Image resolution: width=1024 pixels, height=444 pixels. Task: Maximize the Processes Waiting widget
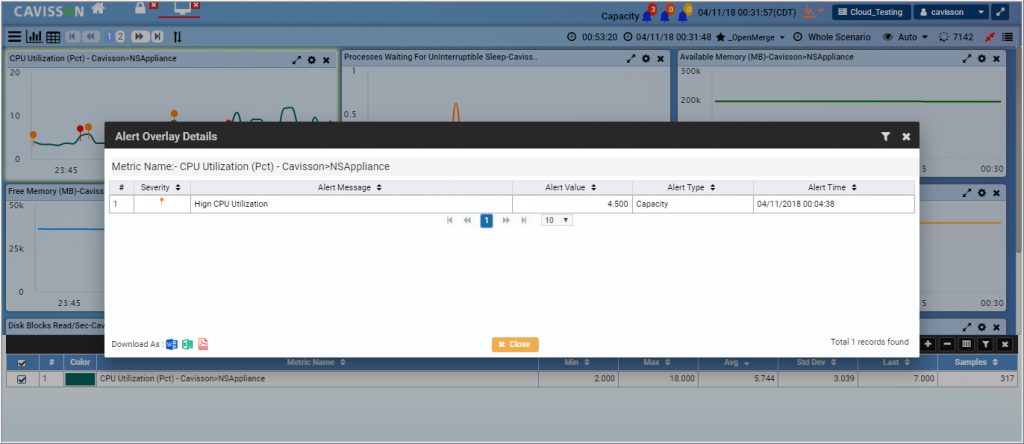tap(631, 59)
